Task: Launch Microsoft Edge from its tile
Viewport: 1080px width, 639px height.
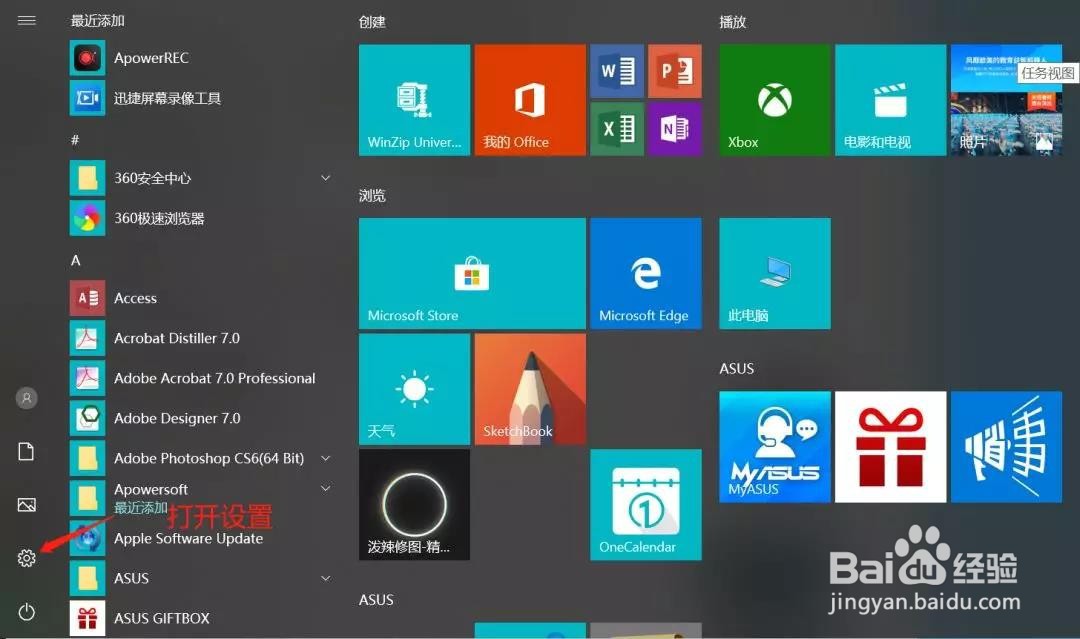Action: coord(646,273)
